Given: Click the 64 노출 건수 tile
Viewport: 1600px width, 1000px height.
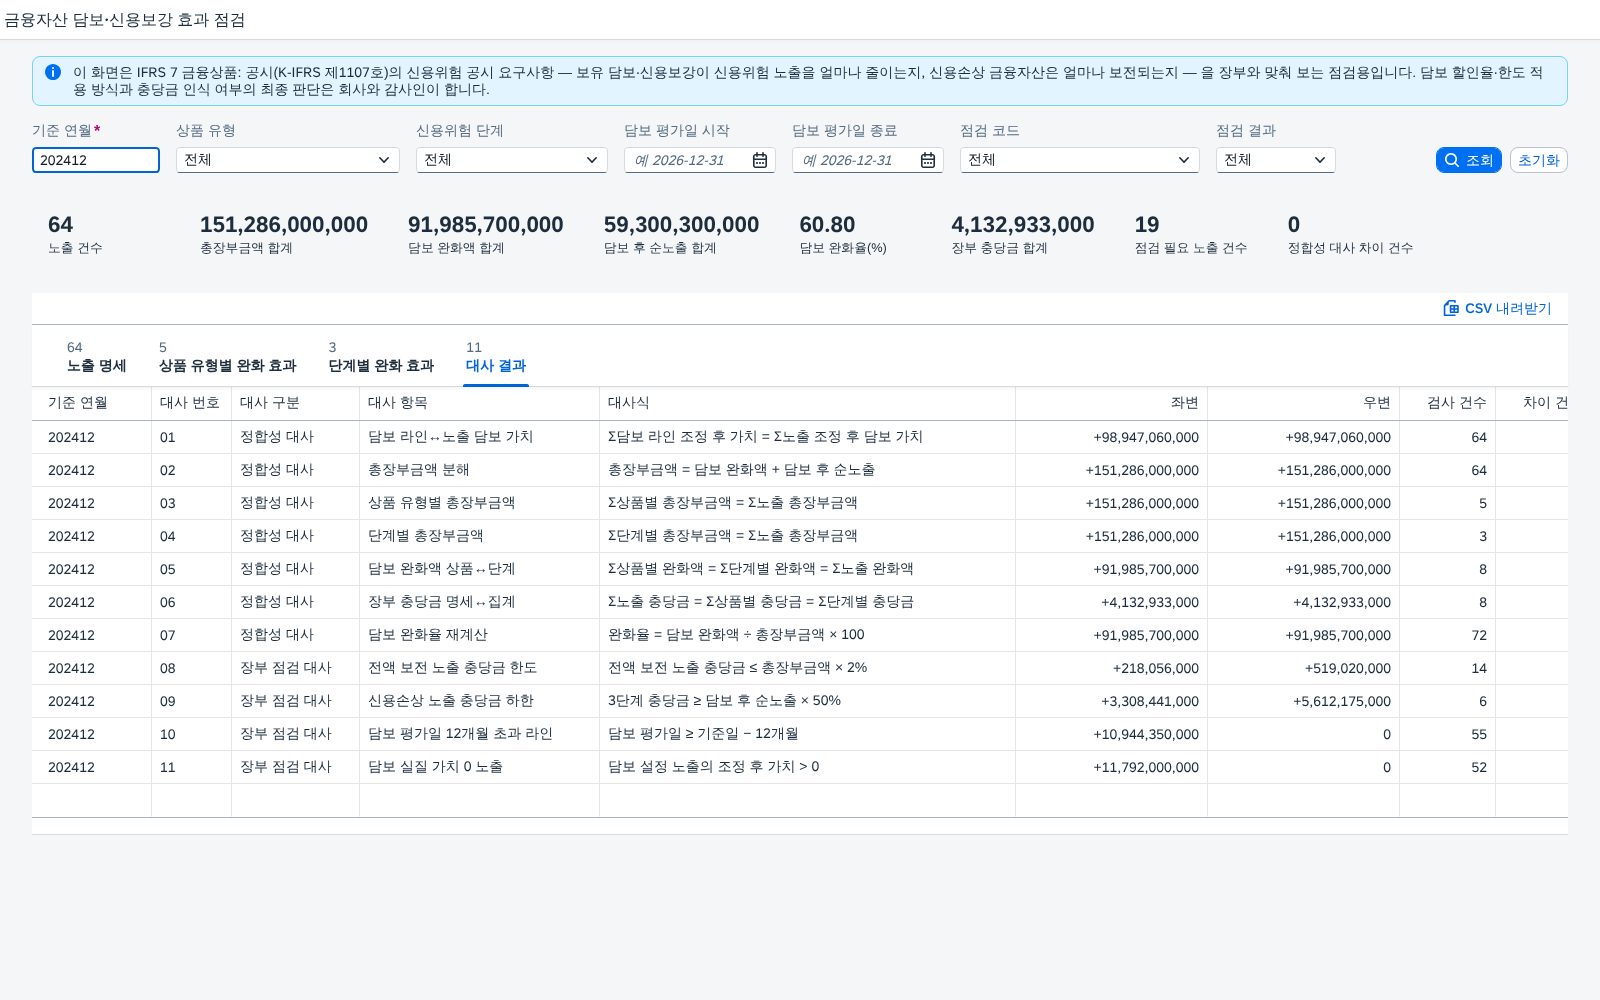Looking at the screenshot, I should [x=76, y=235].
